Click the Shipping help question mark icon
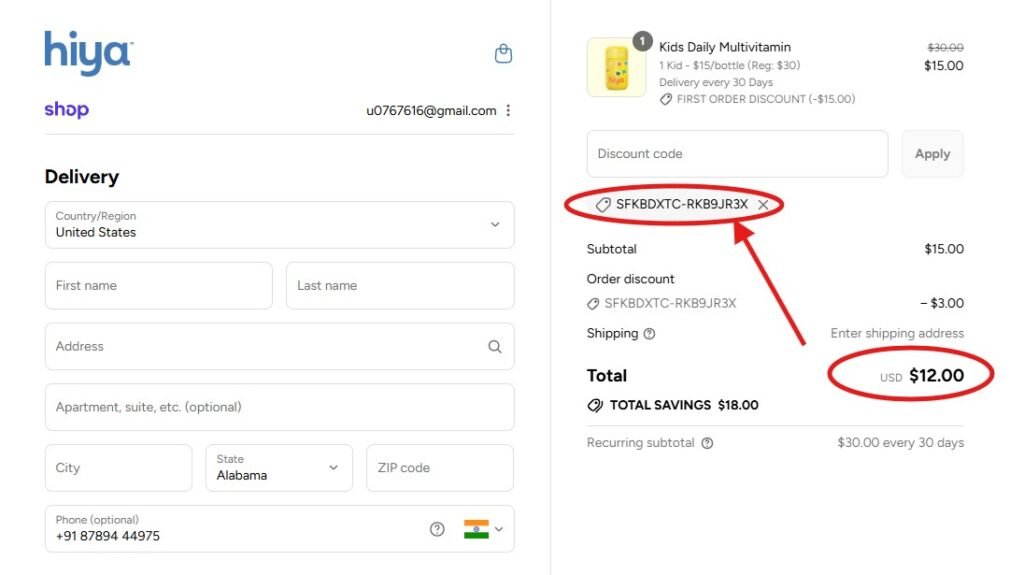 [x=649, y=334]
